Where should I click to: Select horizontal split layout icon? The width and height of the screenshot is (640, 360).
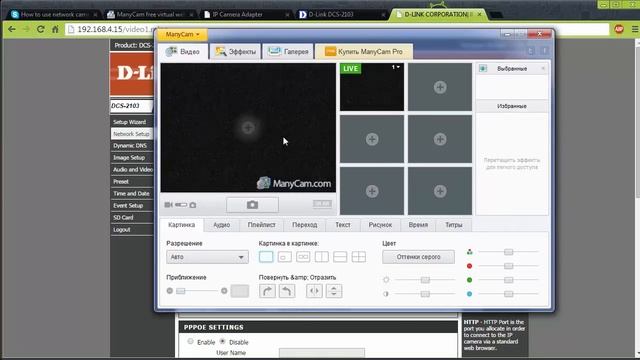[340, 257]
